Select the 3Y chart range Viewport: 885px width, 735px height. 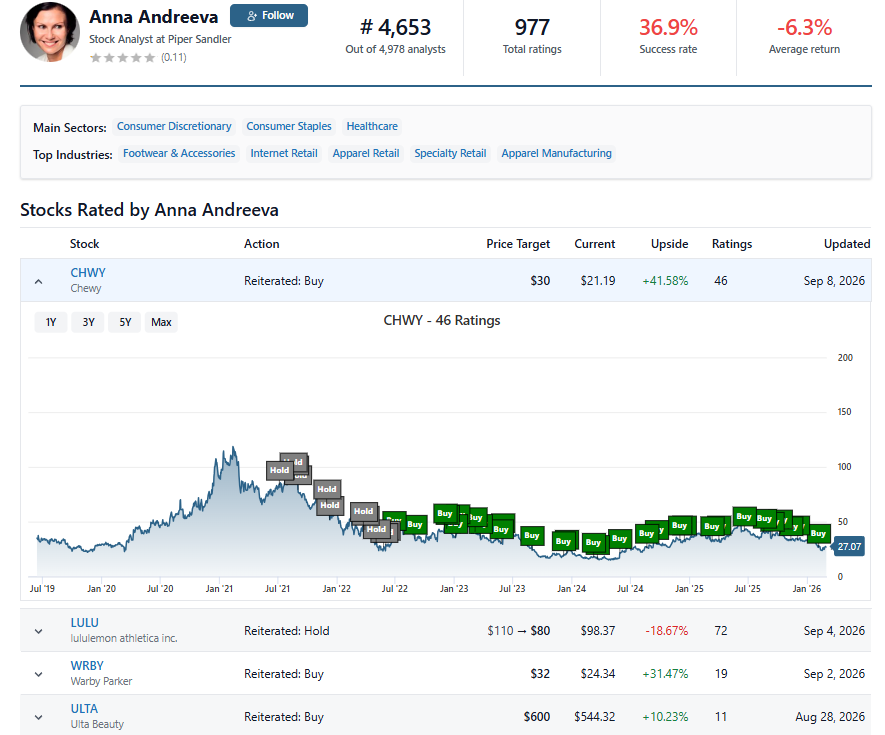tap(88, 322)
